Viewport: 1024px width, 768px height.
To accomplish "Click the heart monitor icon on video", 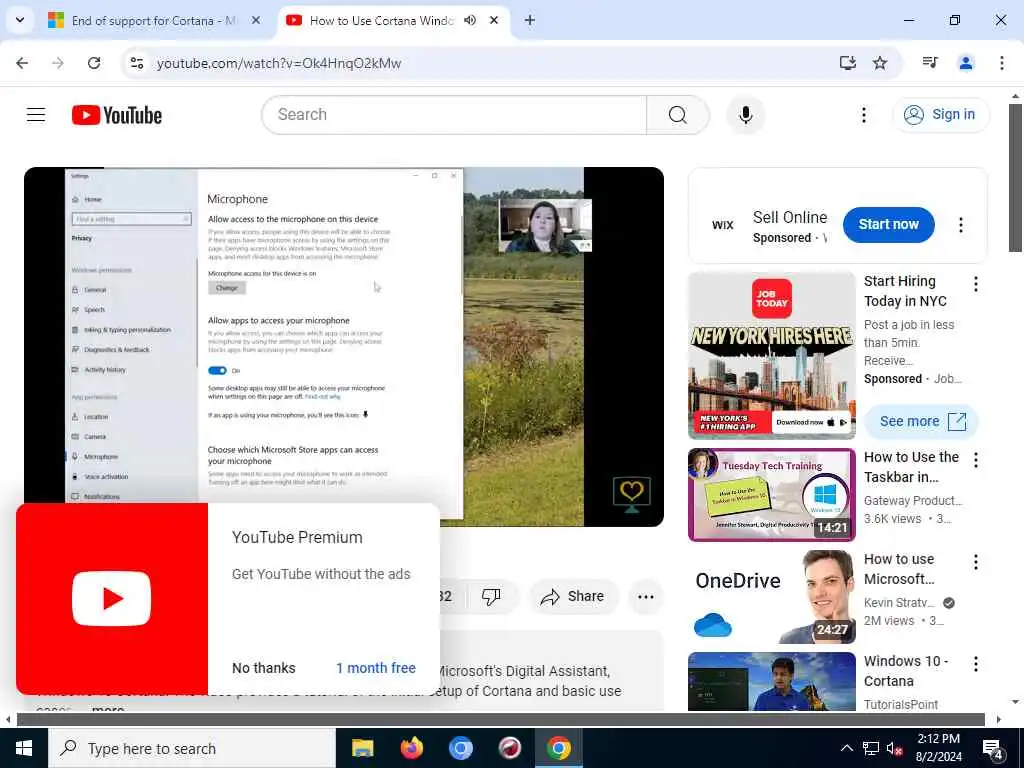I will pos(632,494).
